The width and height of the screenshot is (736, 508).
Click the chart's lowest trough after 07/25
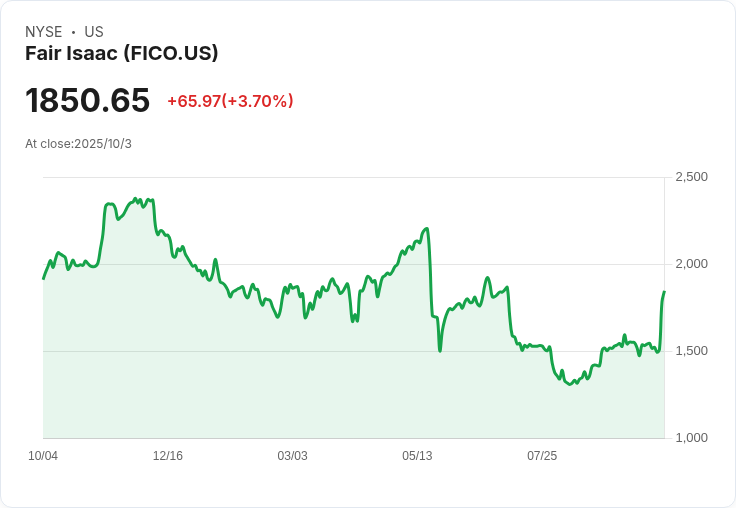[570, 384]
